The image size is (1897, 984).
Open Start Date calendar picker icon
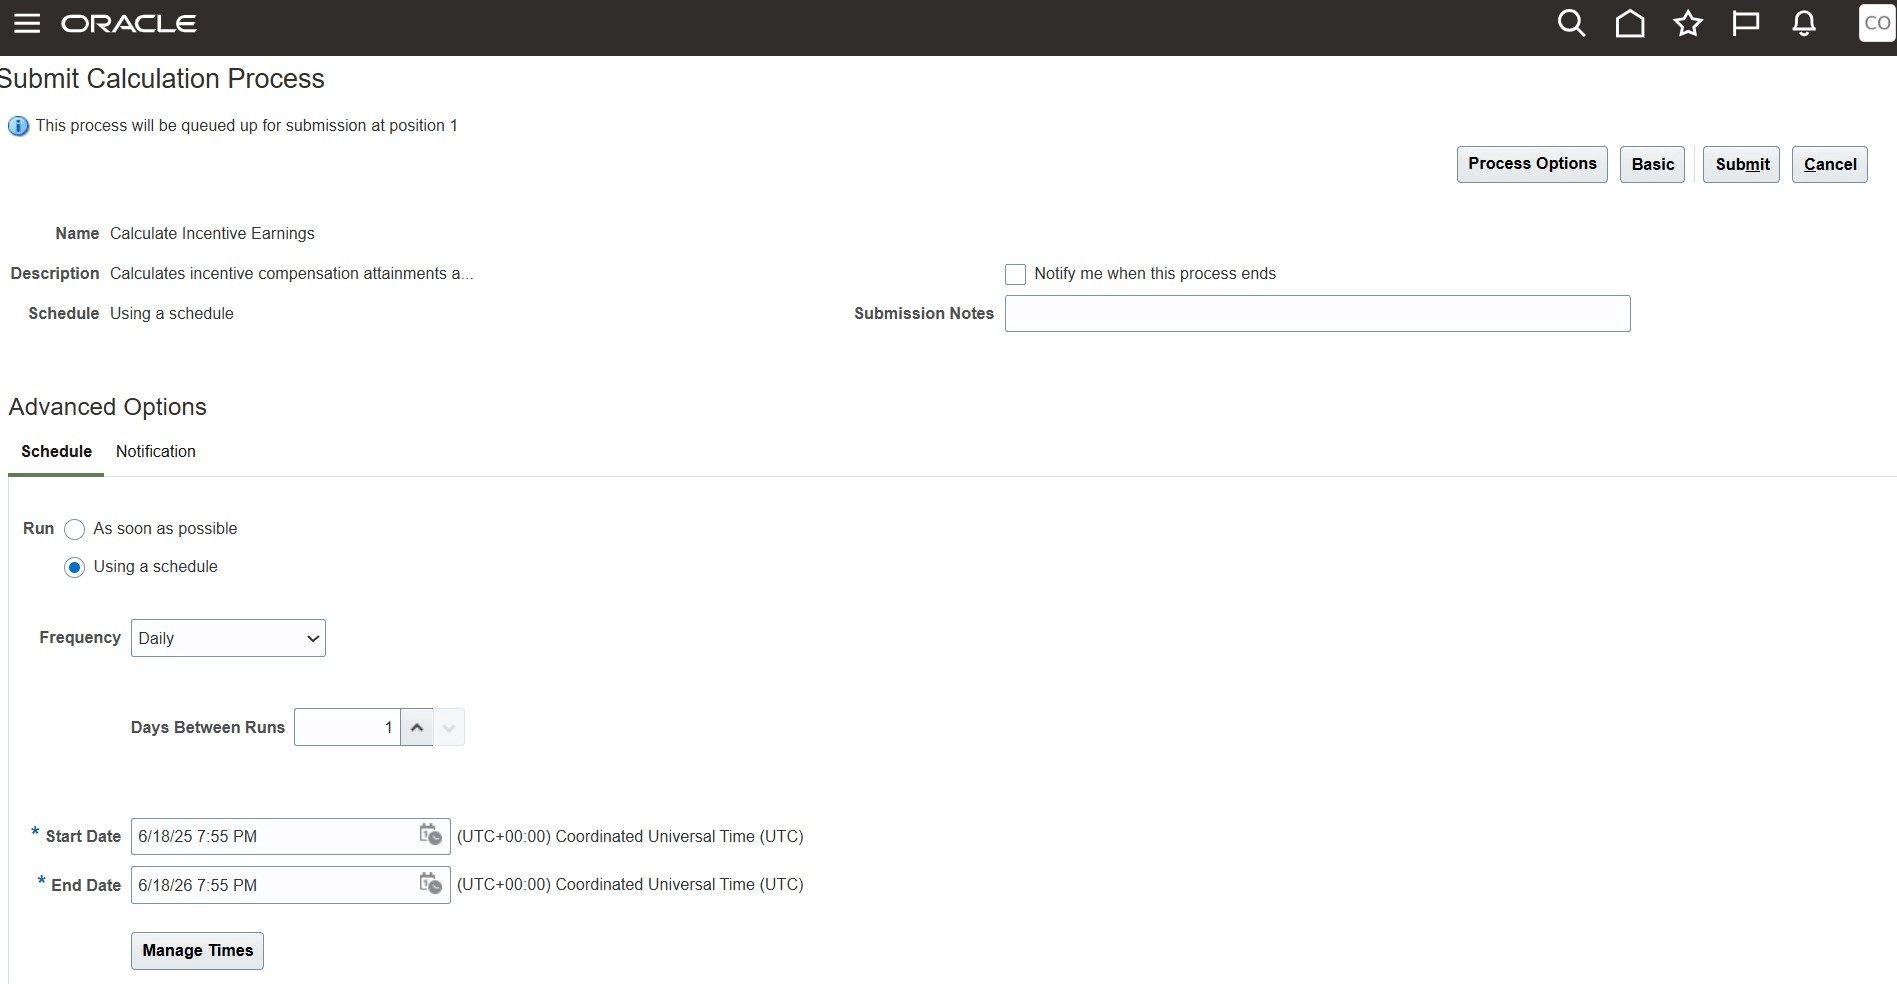coord(431,835)
